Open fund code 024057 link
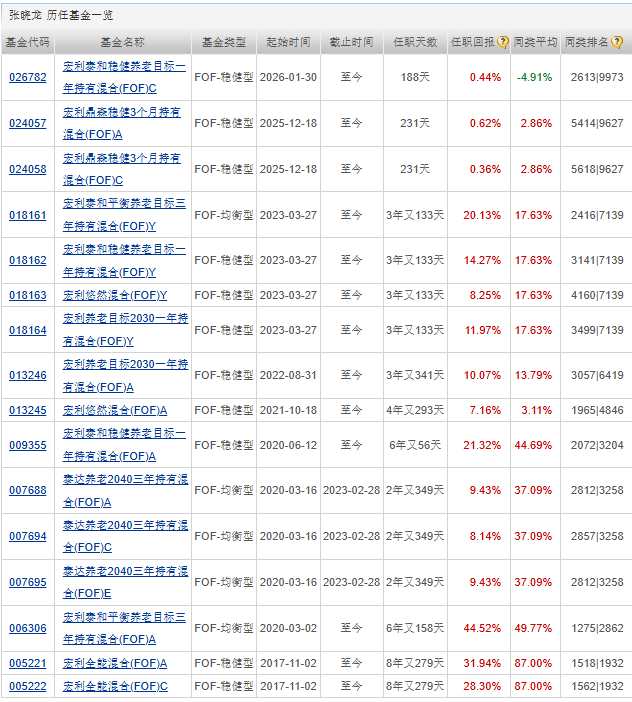632x702 pixels. pyautogui.click(x=28, y=123)
